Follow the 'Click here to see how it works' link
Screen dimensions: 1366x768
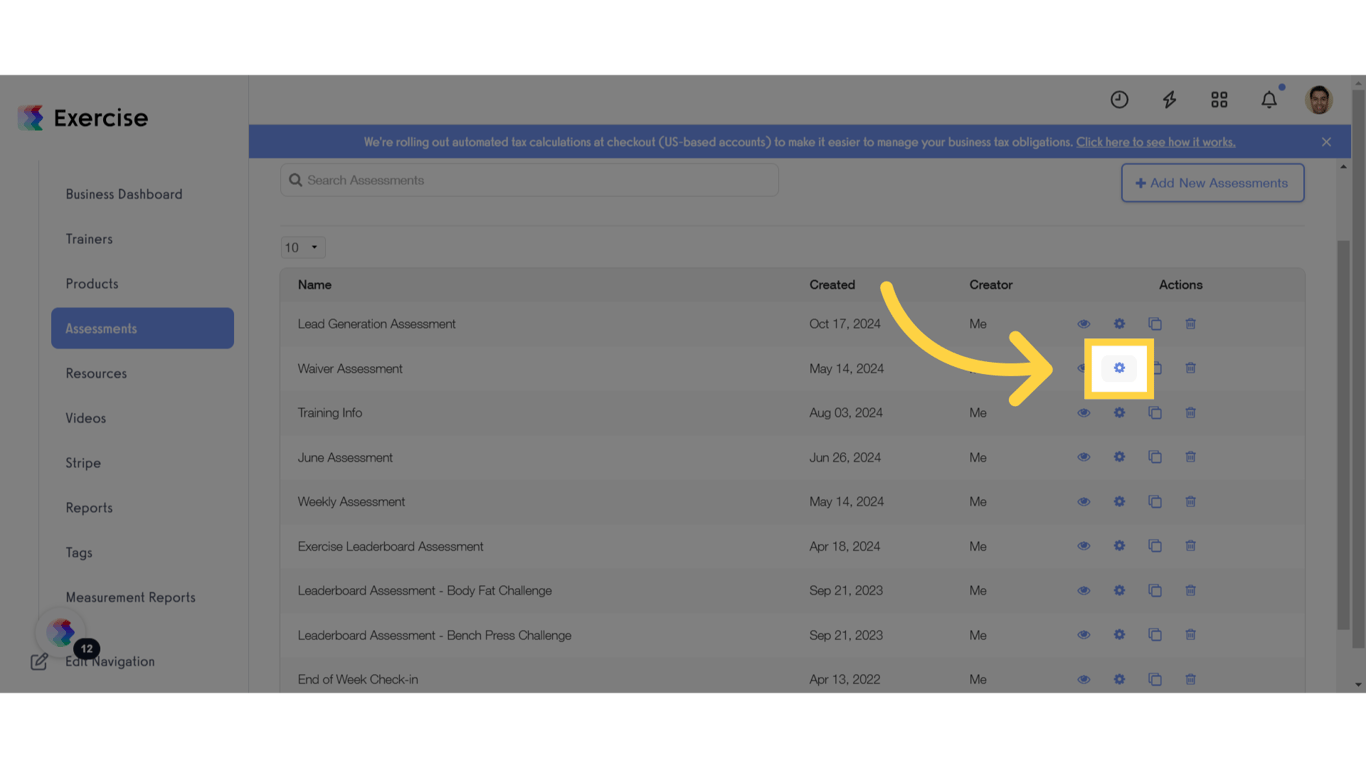[x=1155, y=142]
